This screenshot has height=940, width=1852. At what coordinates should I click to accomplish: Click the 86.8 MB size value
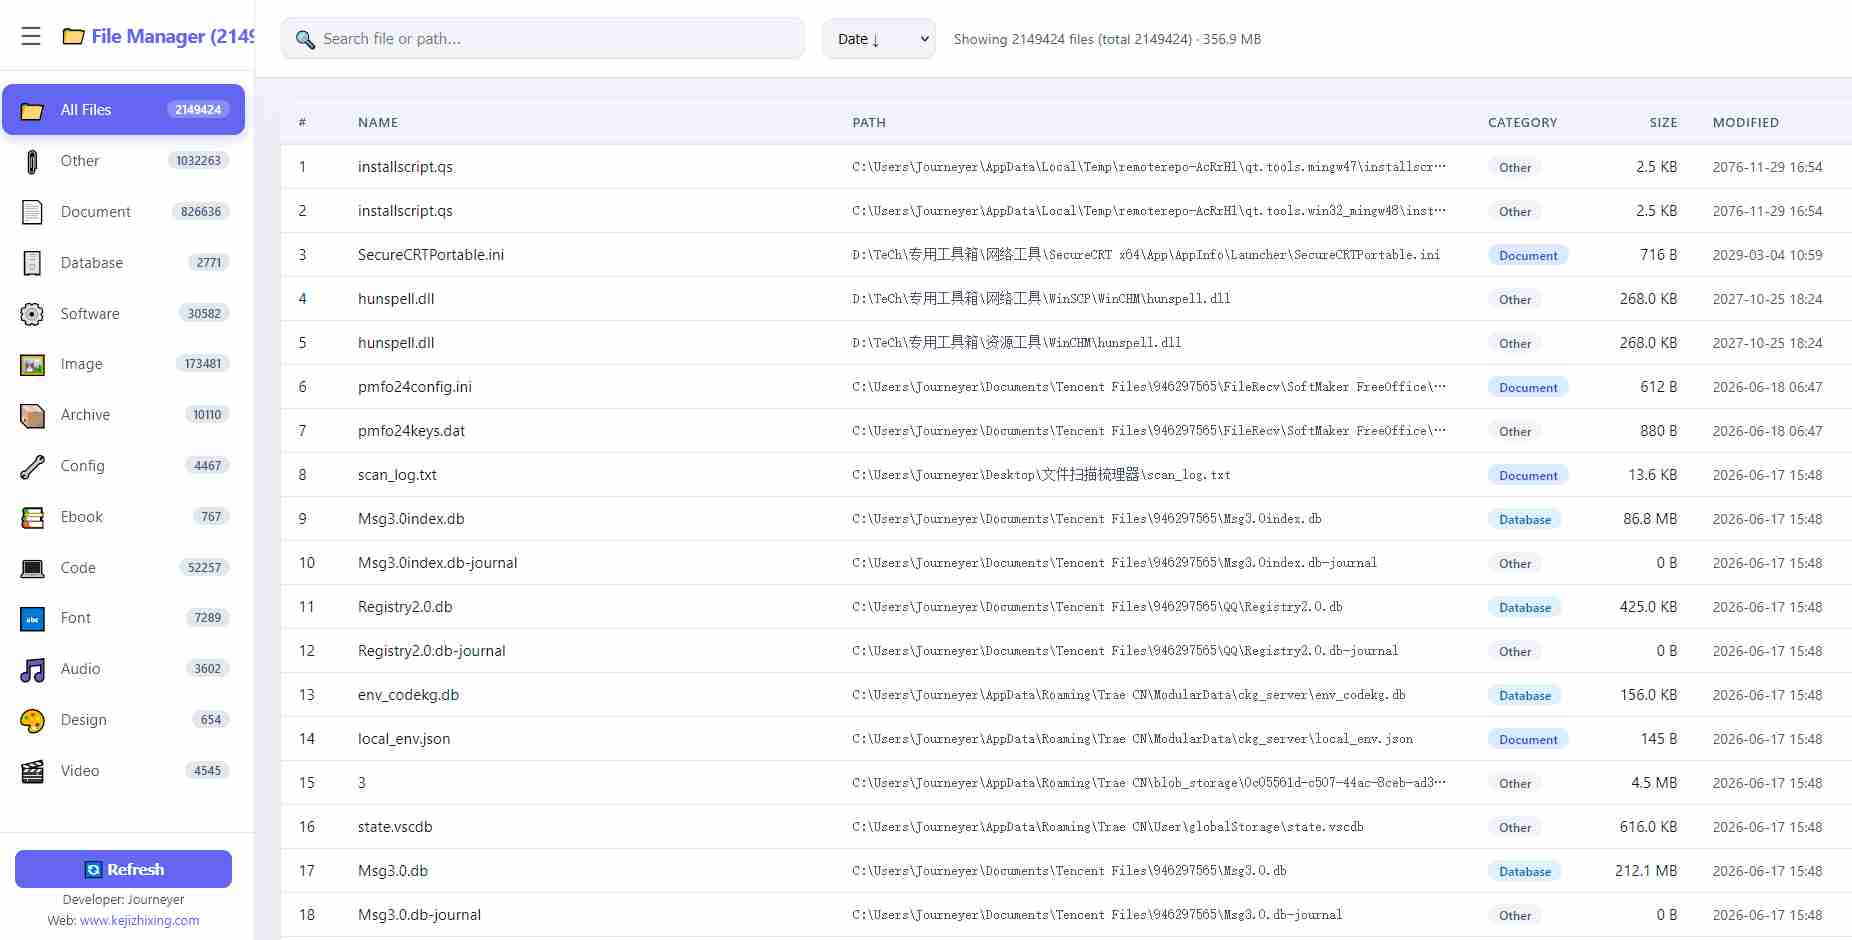point(1650,519)
